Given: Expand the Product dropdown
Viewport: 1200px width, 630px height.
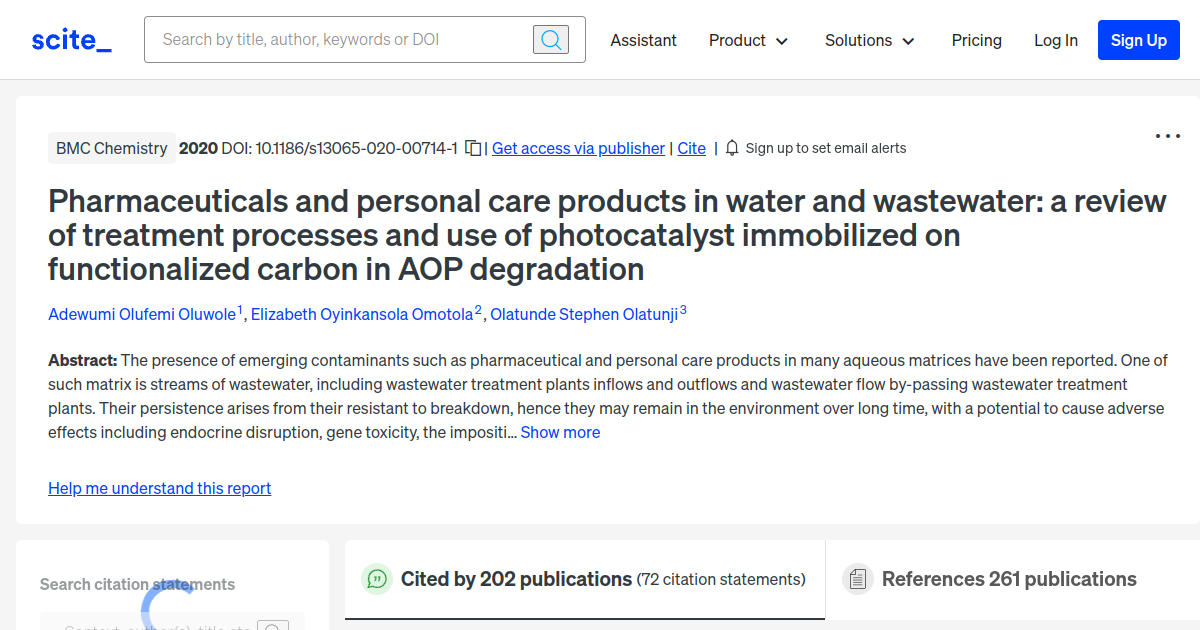Looking at the screenshot, I should (748, 40).
